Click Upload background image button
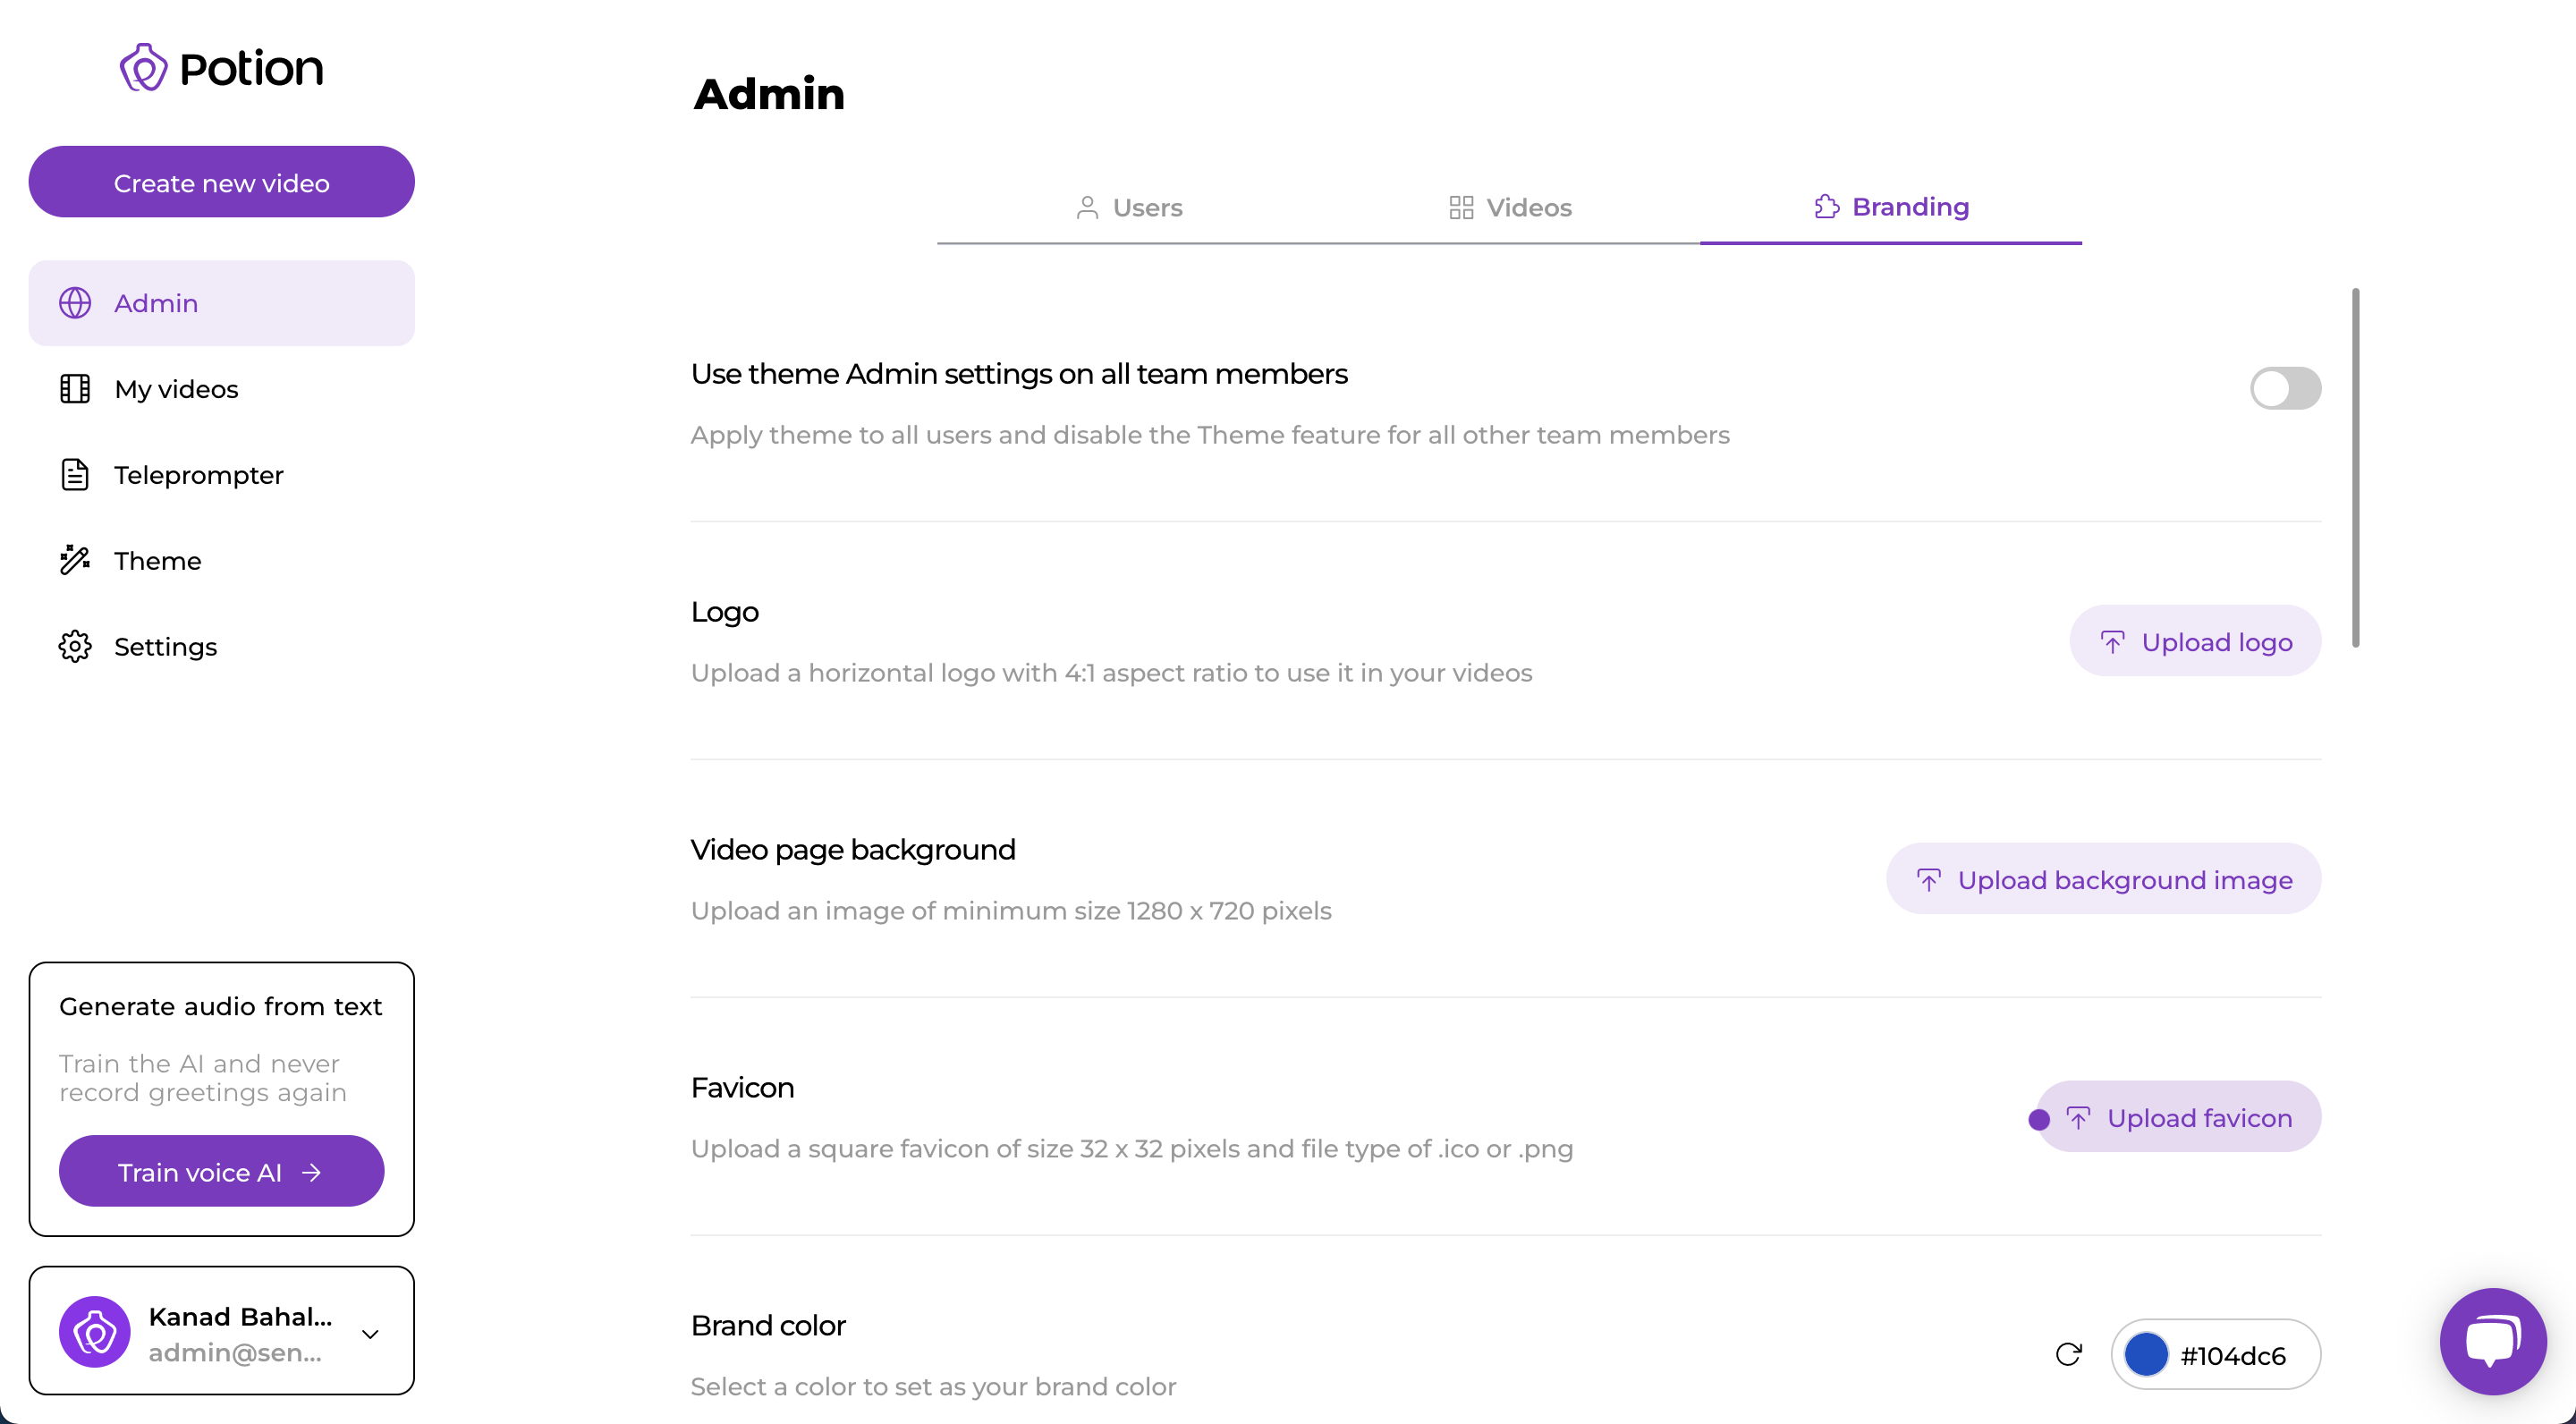 (x=2104, y=879)
